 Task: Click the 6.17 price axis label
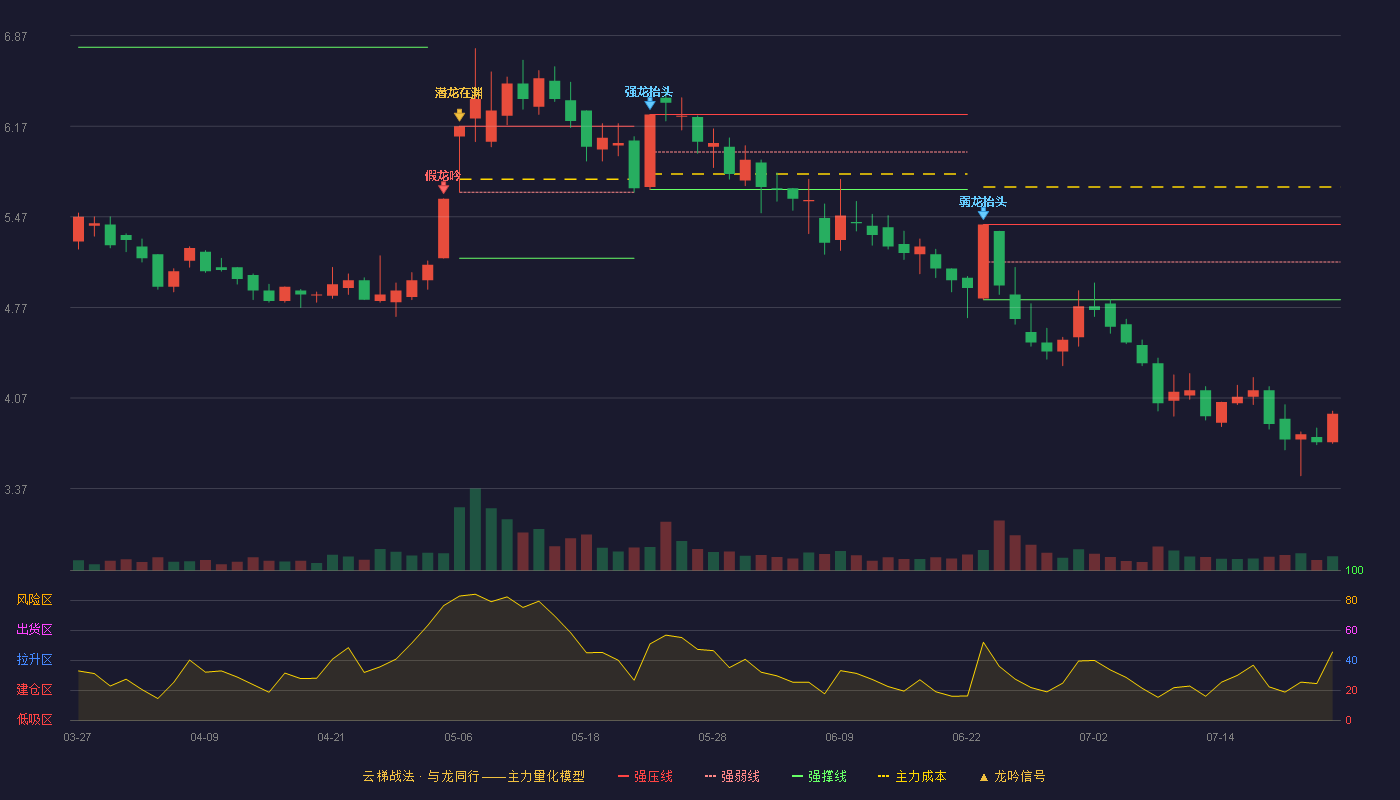coord(15,128)
